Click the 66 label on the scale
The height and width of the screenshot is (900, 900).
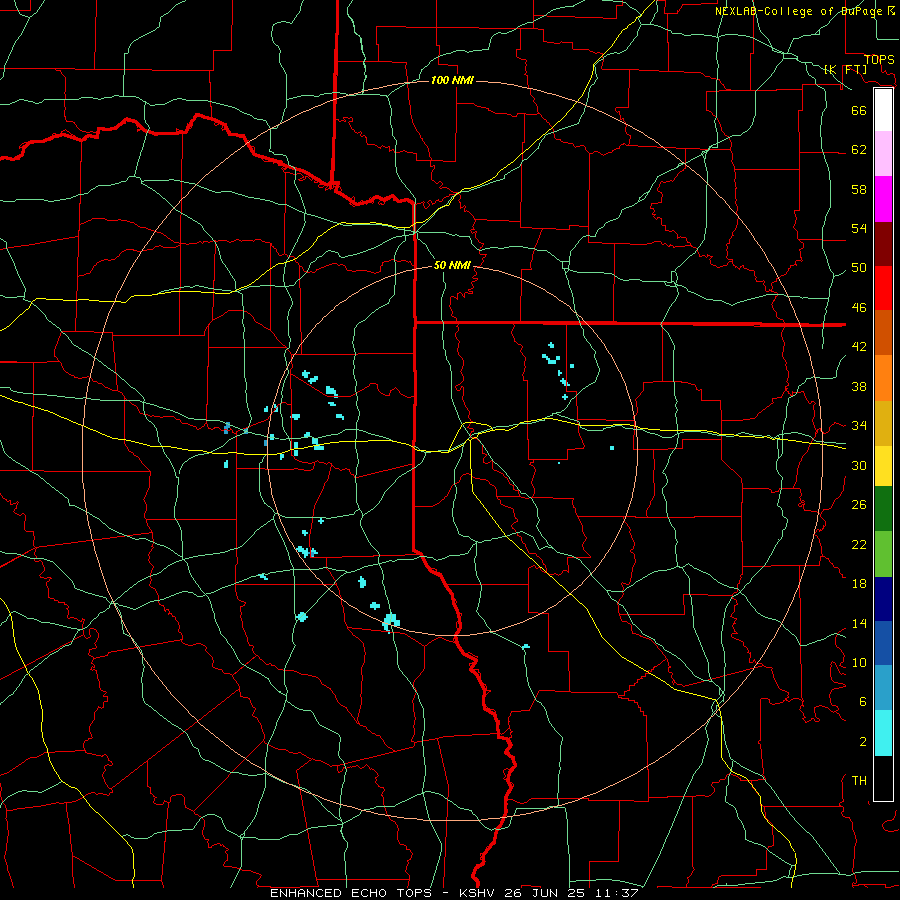tap(859, 110)
